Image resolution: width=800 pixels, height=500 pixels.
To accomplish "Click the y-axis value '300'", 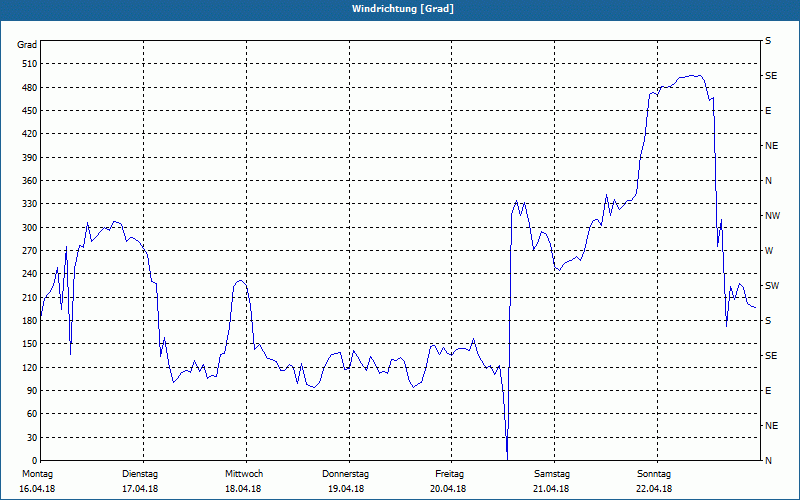I will (30, 228).
